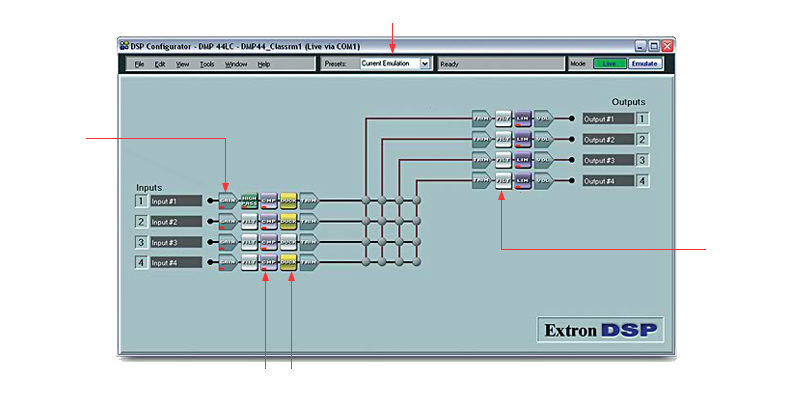Open the View menu
The image size is (790, 400).
coord(182,64)
